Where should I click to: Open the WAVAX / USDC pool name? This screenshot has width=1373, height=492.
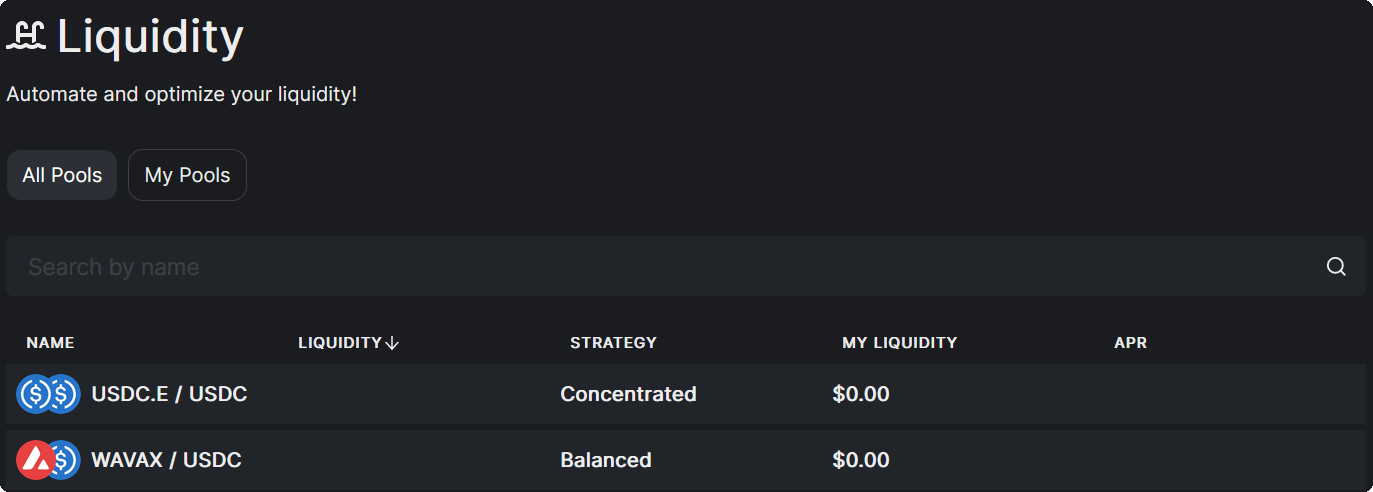pyautogui.click(x=166, y=460)
